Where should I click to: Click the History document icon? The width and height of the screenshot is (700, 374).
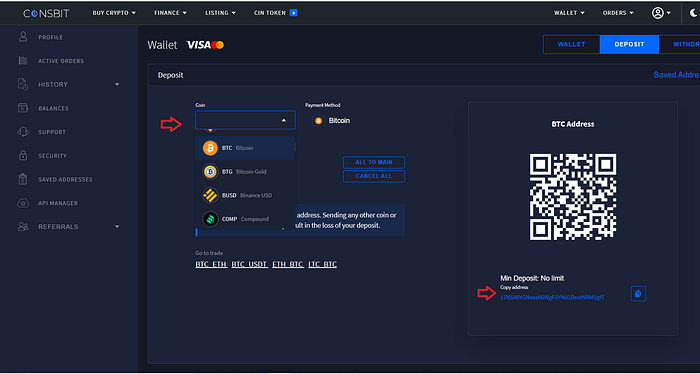23,84
